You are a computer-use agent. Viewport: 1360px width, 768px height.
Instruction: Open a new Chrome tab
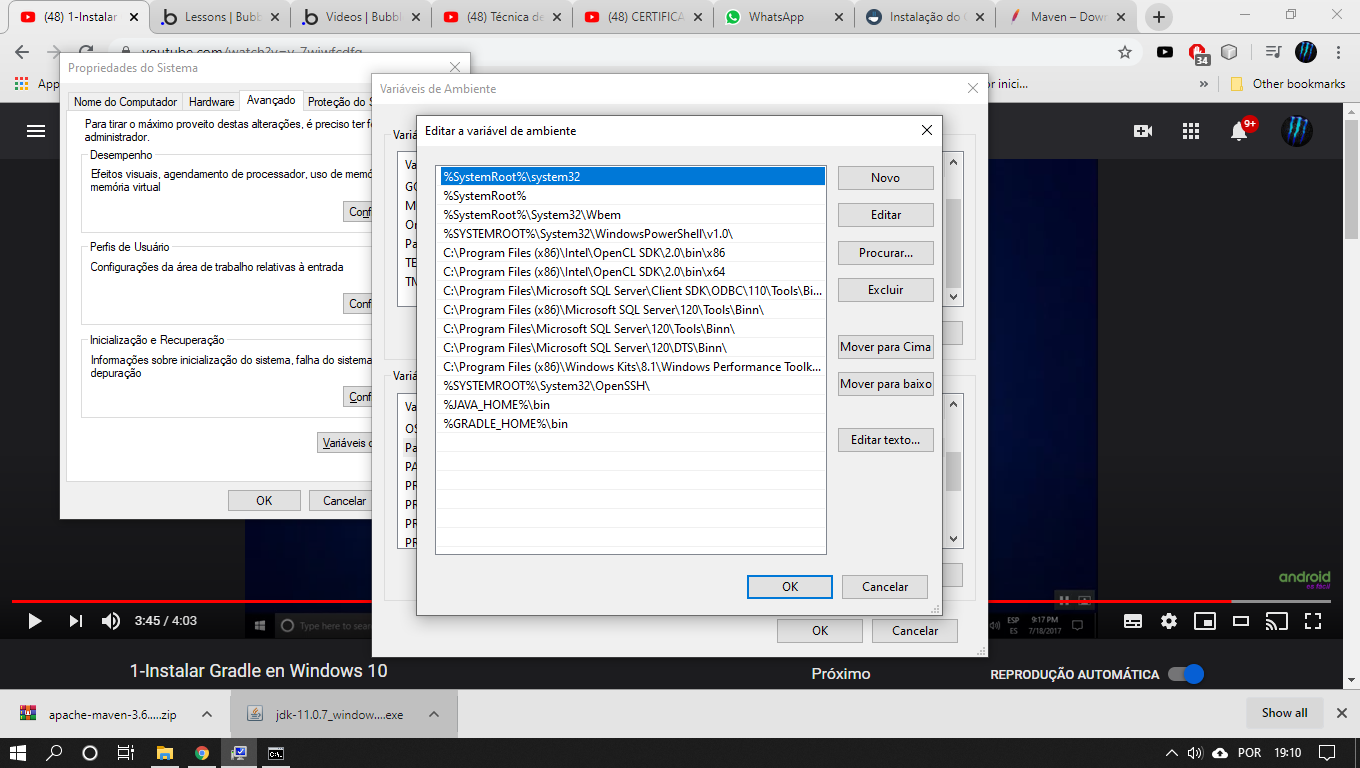point(1159,17)
